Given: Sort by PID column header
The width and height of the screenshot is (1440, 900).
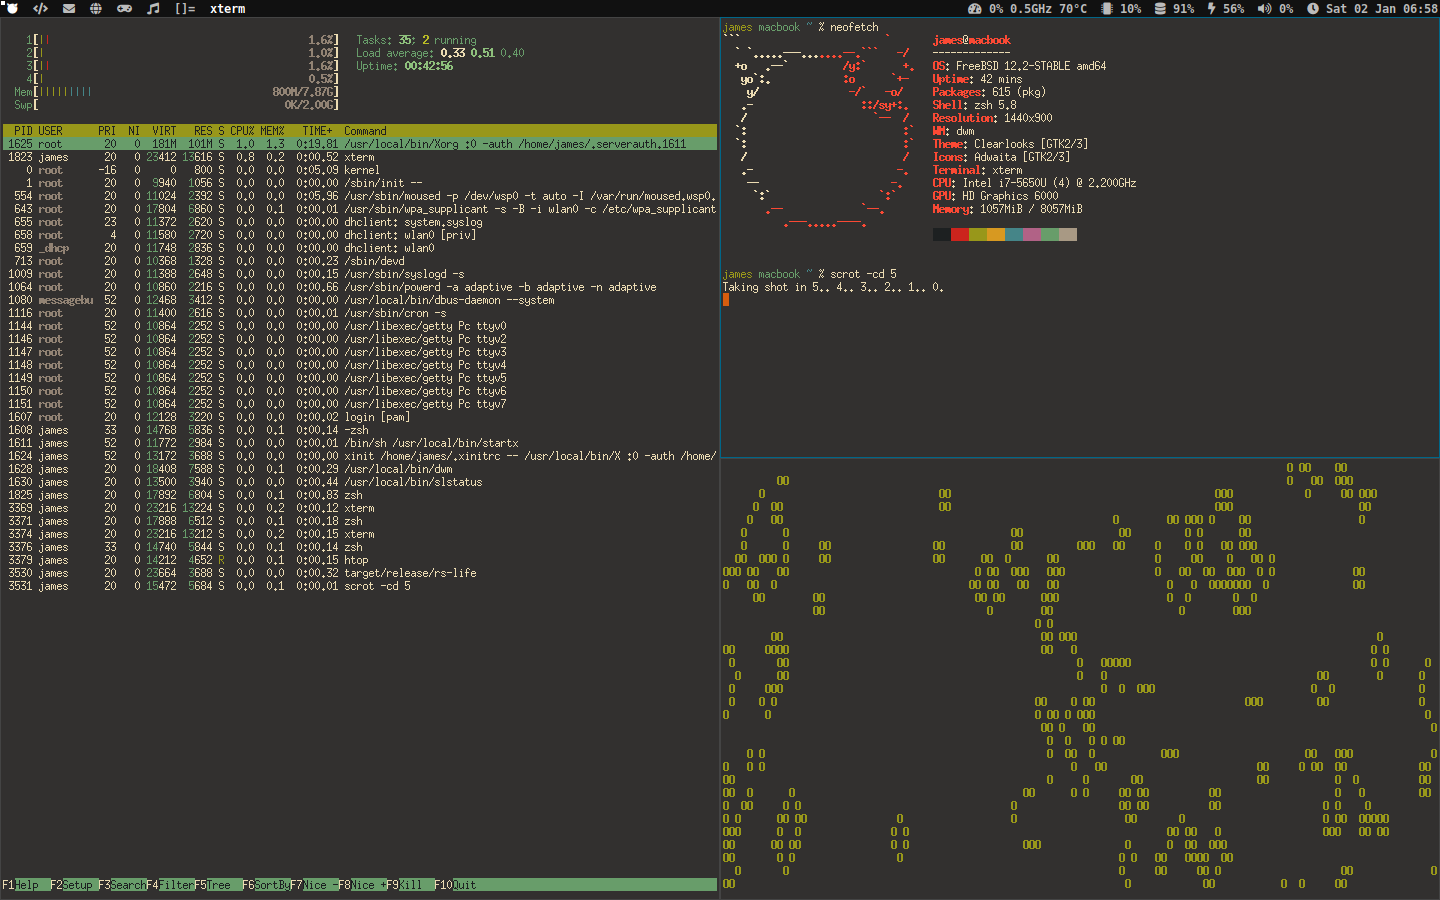Looking at the screenshot, I should (x=23, y=131).
